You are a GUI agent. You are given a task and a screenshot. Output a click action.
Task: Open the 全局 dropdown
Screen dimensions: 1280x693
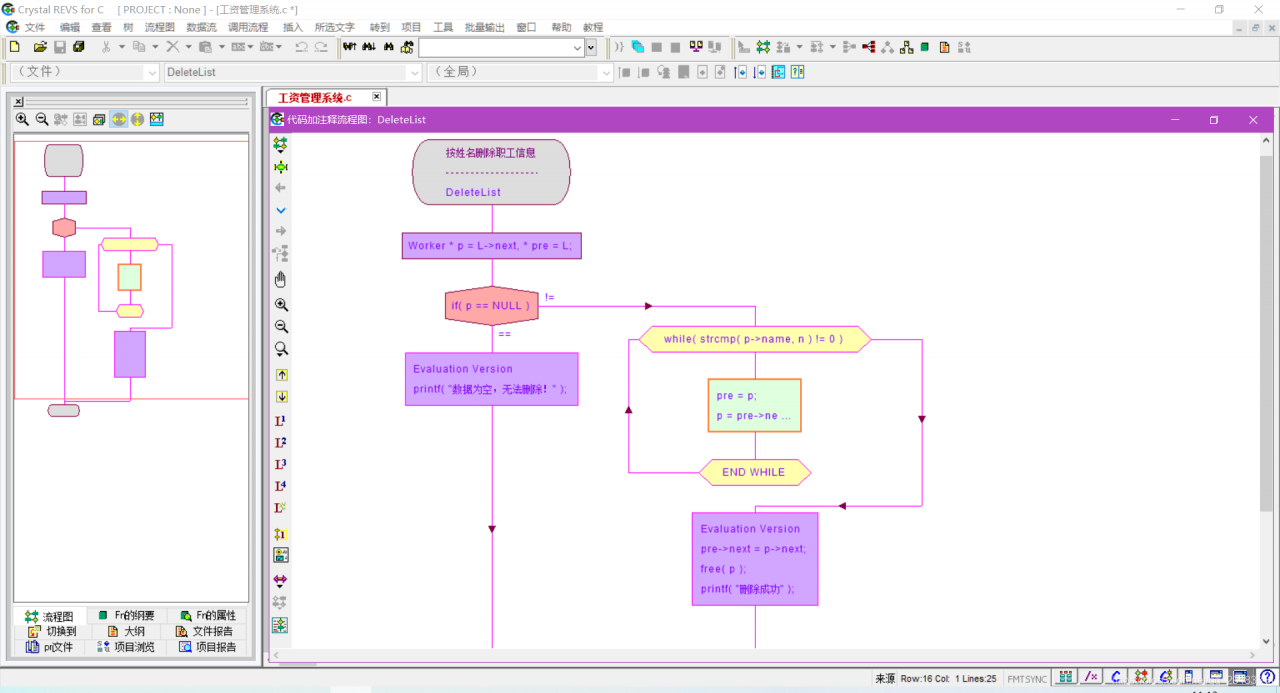coord(606,72)
